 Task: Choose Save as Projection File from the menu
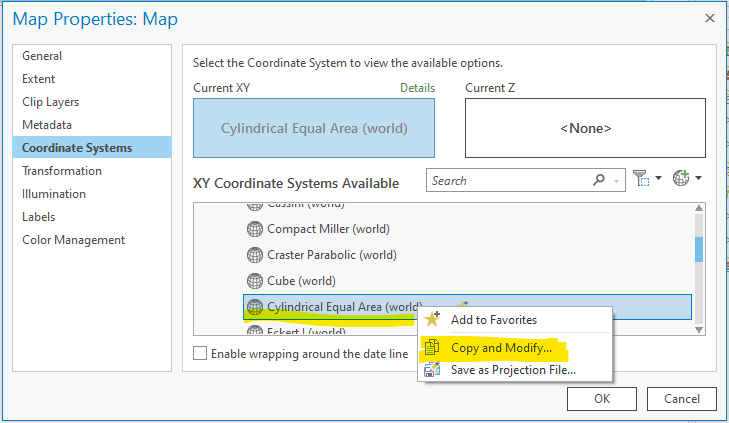point(513,371)
